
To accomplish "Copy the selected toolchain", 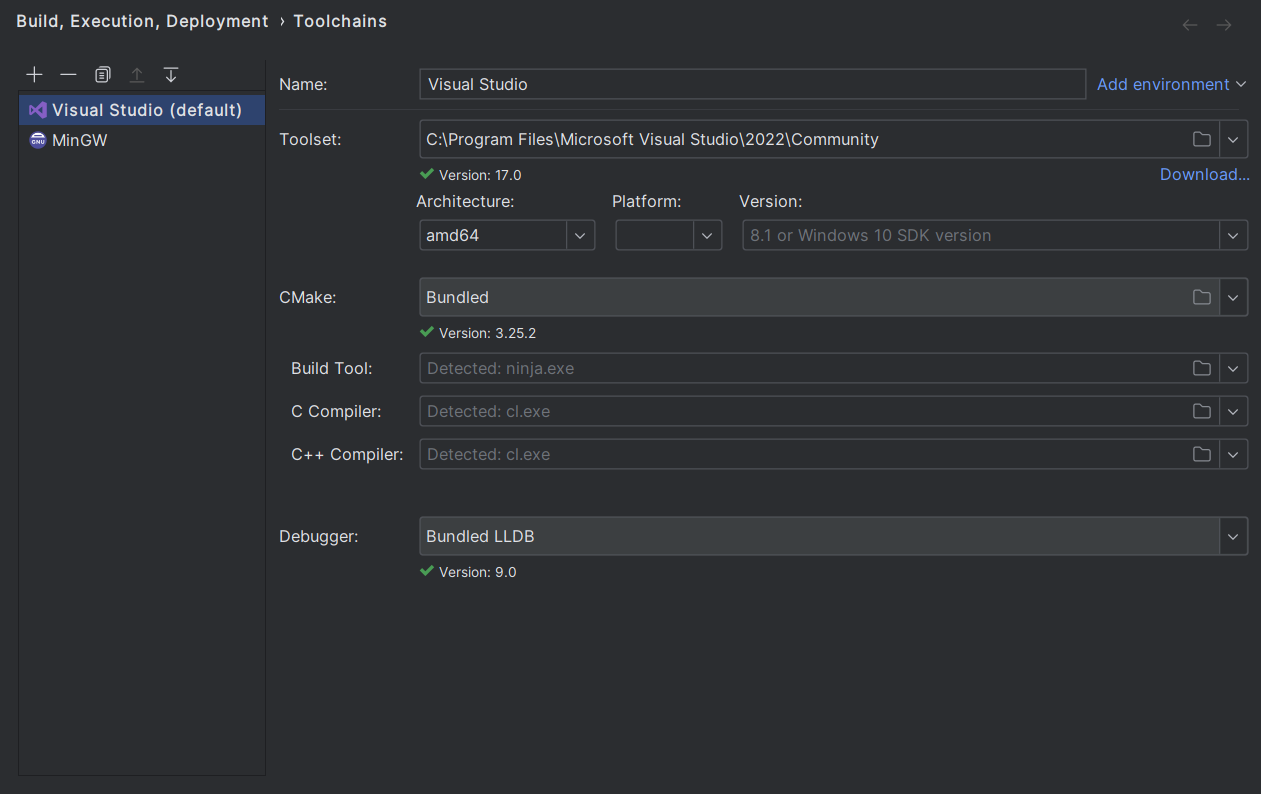I will pyautogui.click(x=102, y=75).
